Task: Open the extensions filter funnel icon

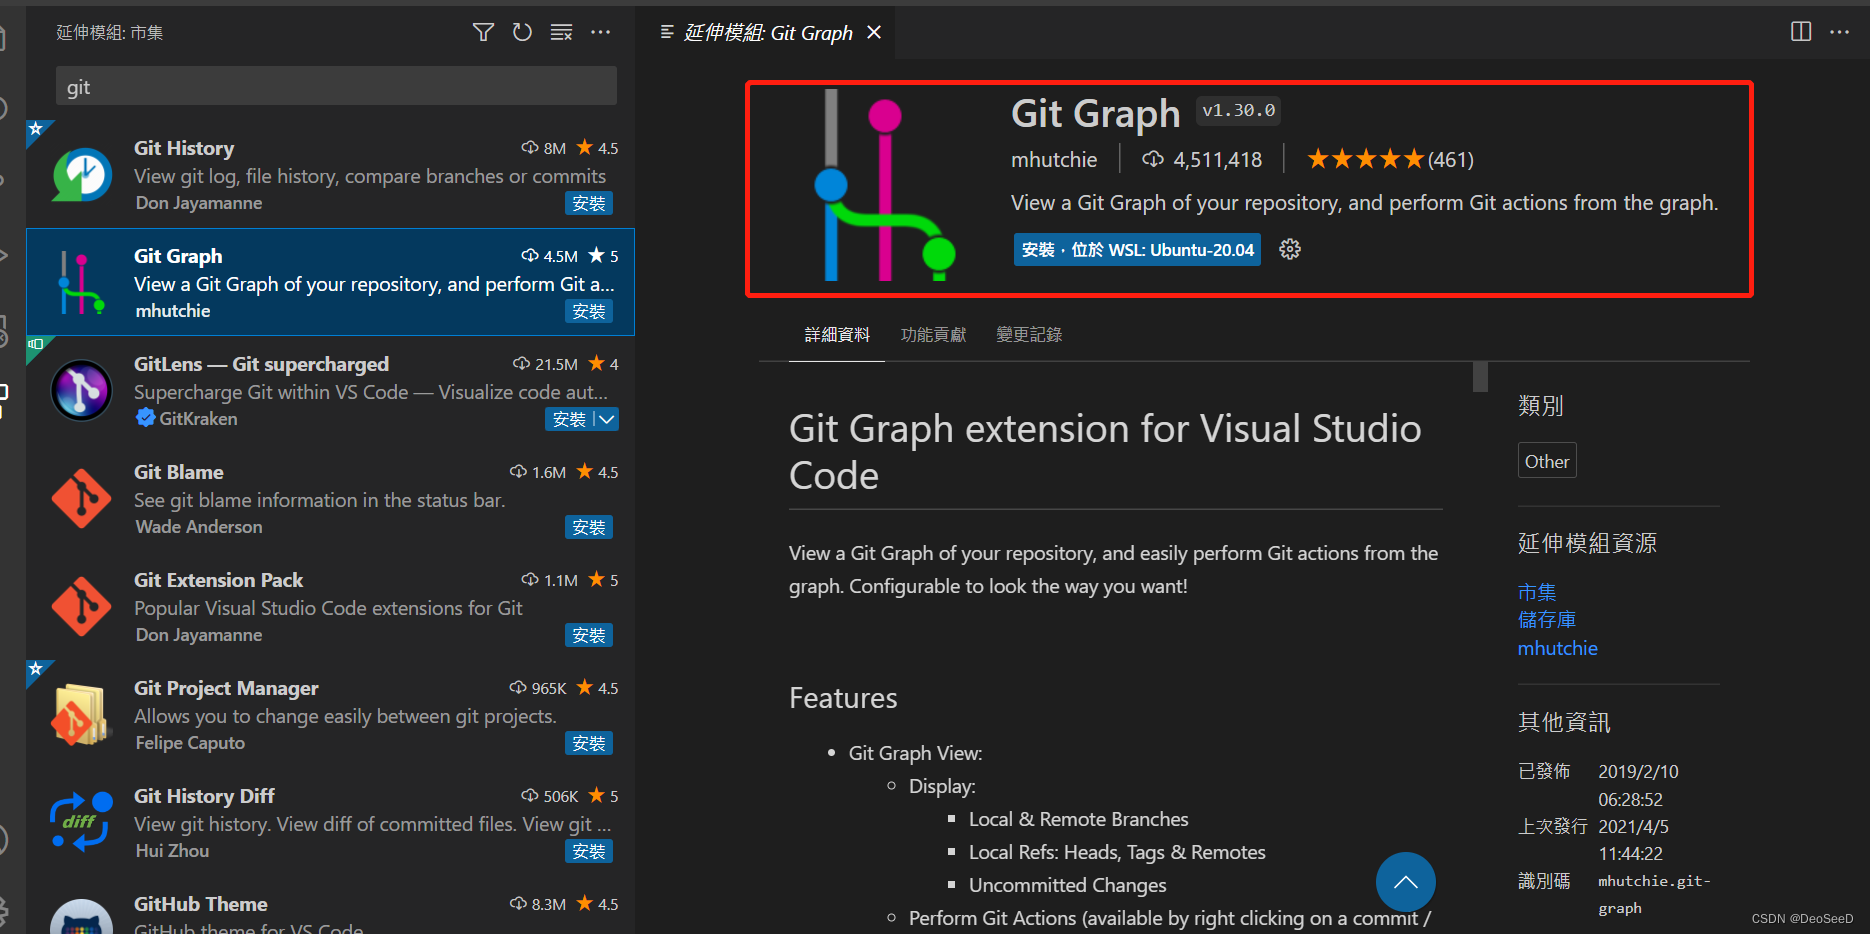Action: pyautogui.click(x=483, y=33)
